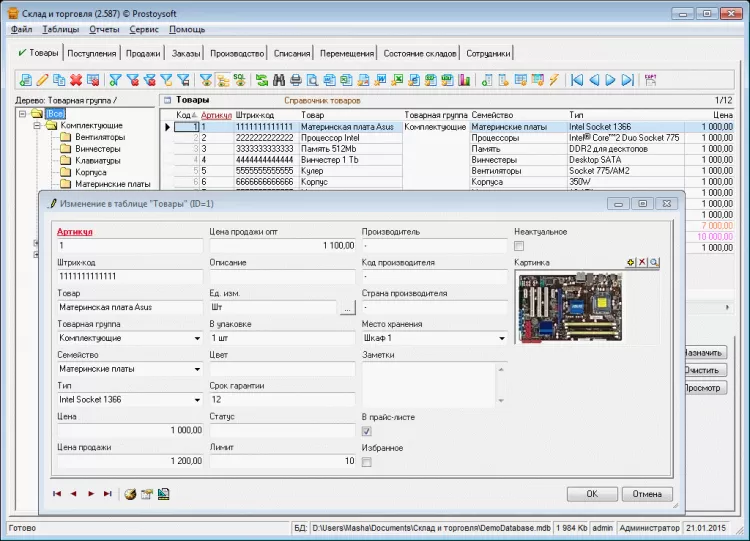Click the delete picture red X icon
Viewport: 750px width, 541px height.
pyautogui.click(x=643, y=262)
